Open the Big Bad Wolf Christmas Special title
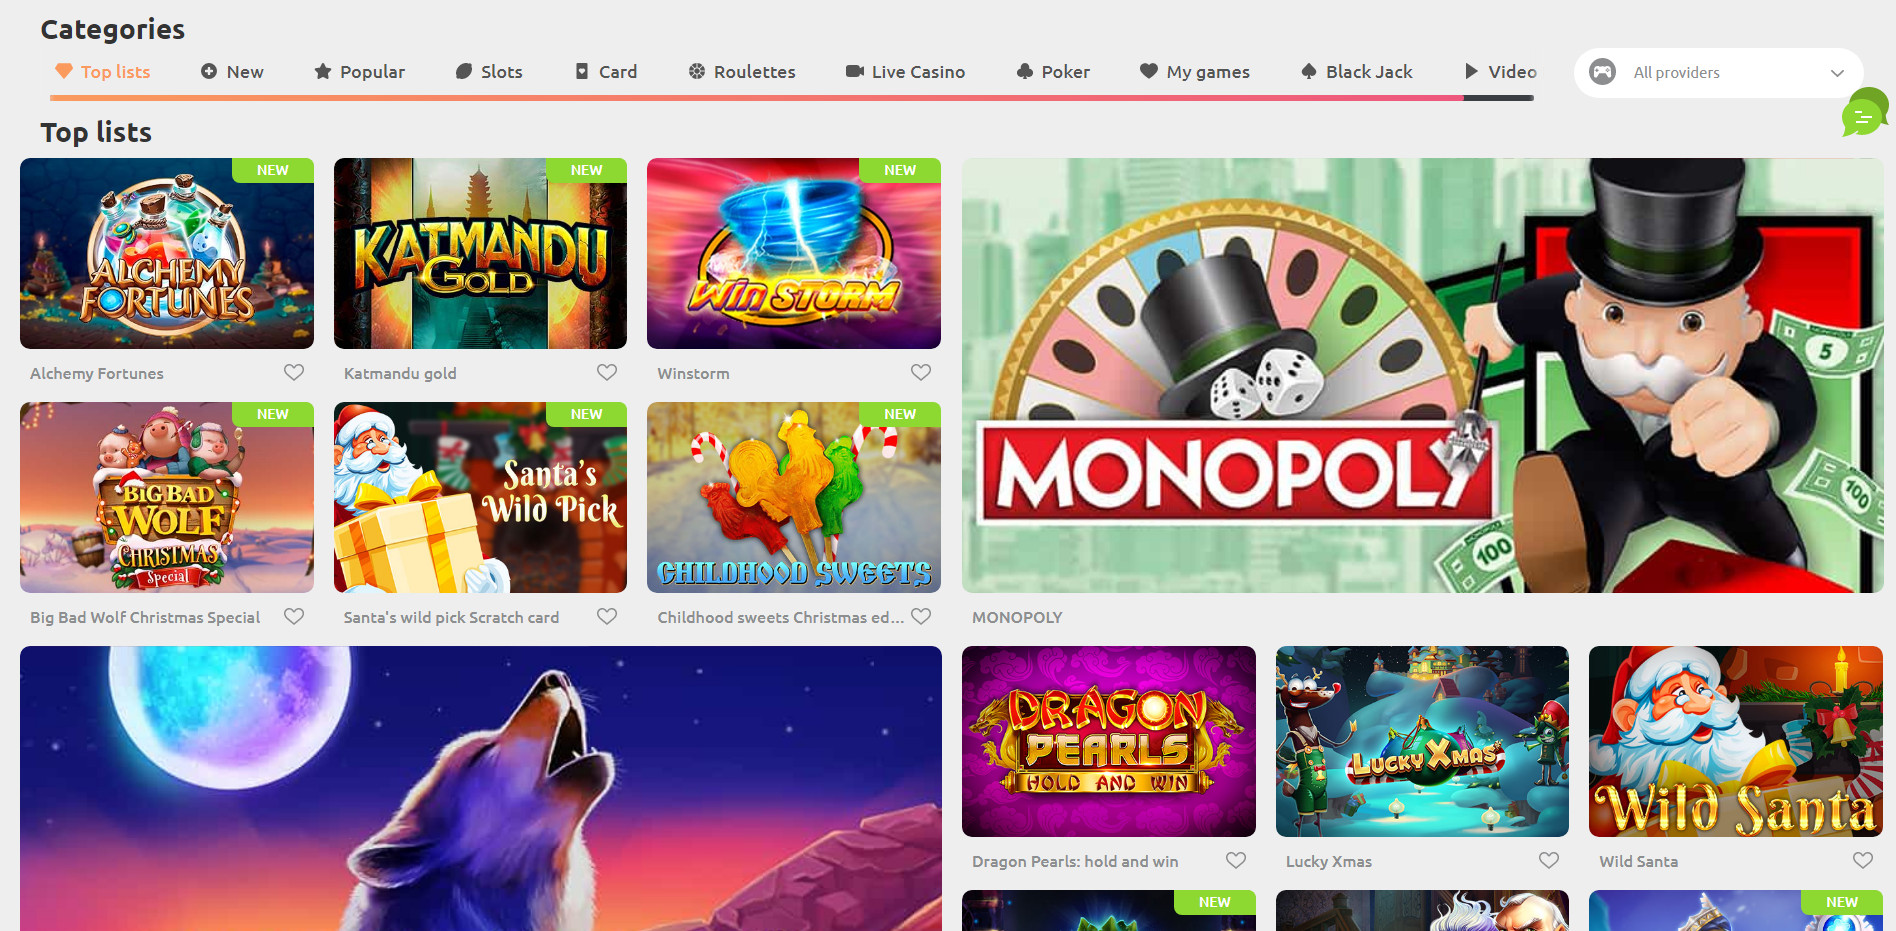 (x=145, y=617)
